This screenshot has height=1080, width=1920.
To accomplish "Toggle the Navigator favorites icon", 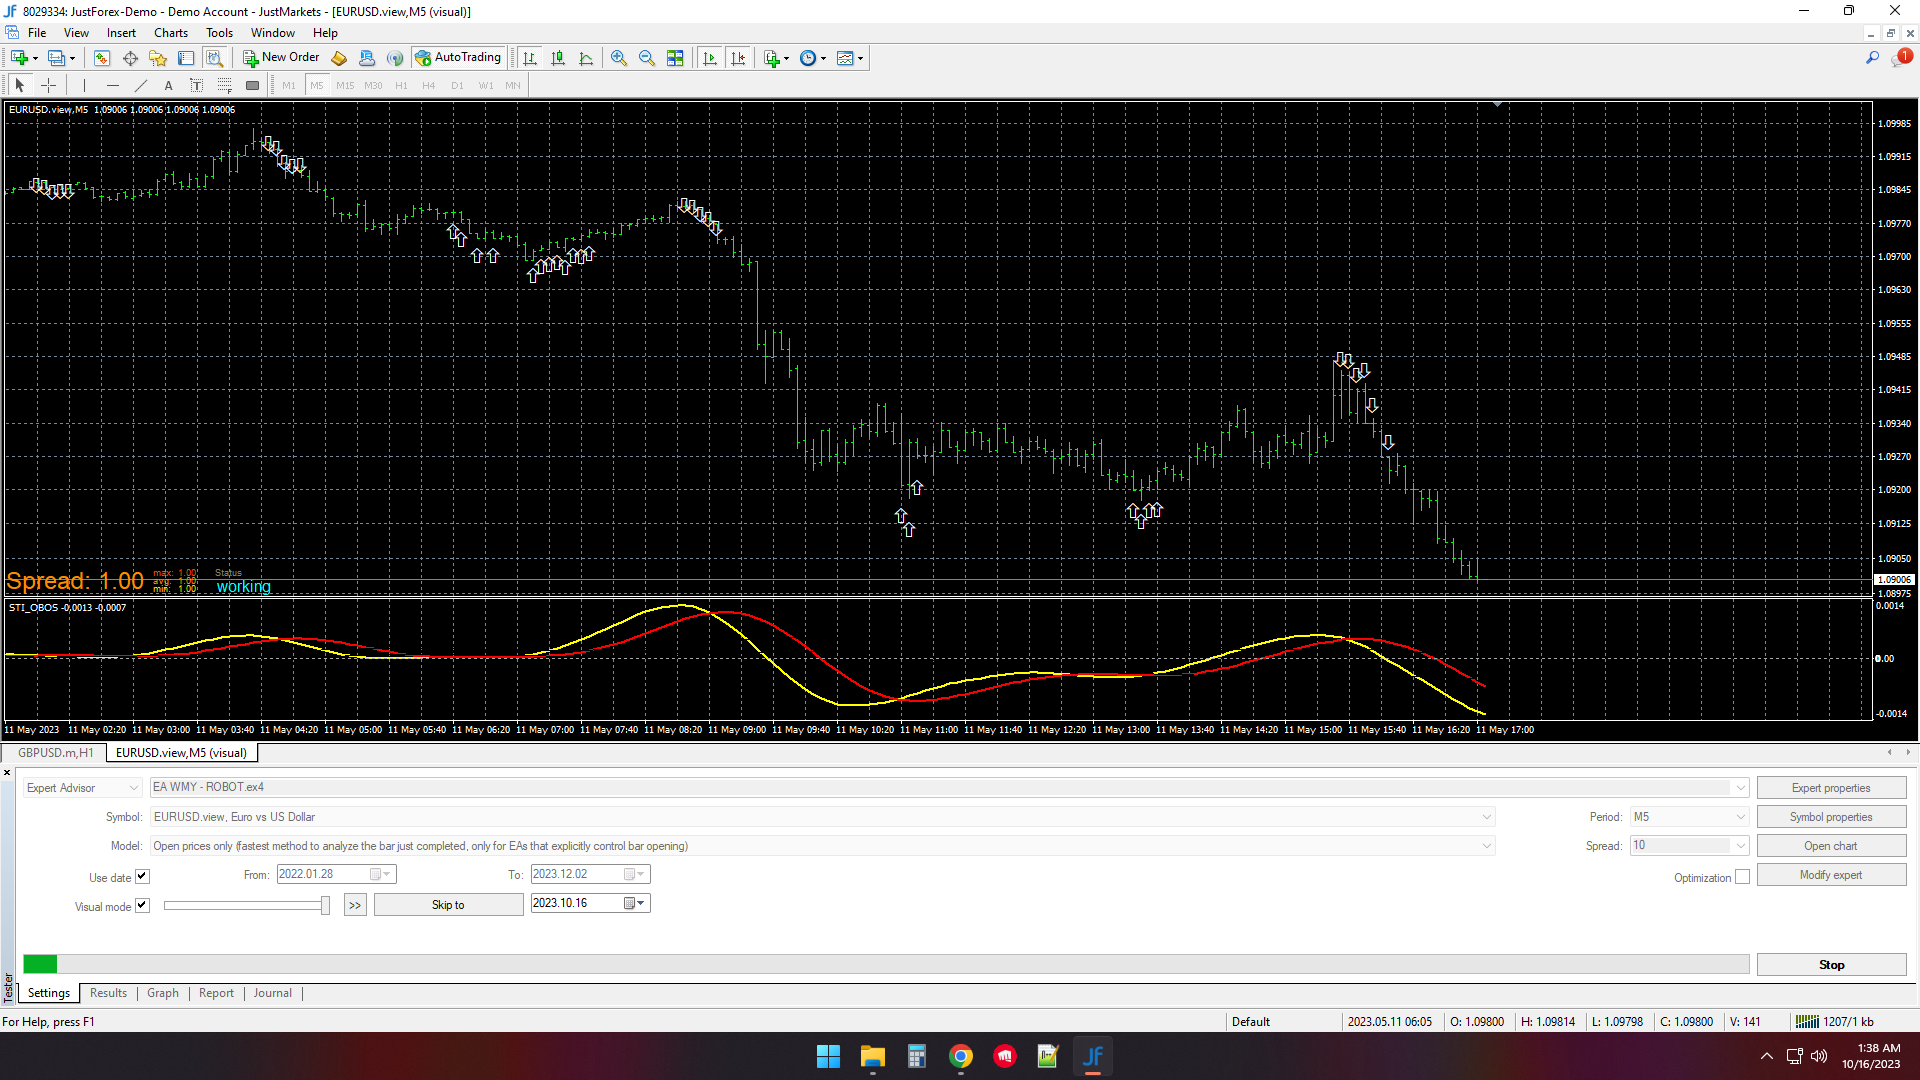I will point(158,58).
